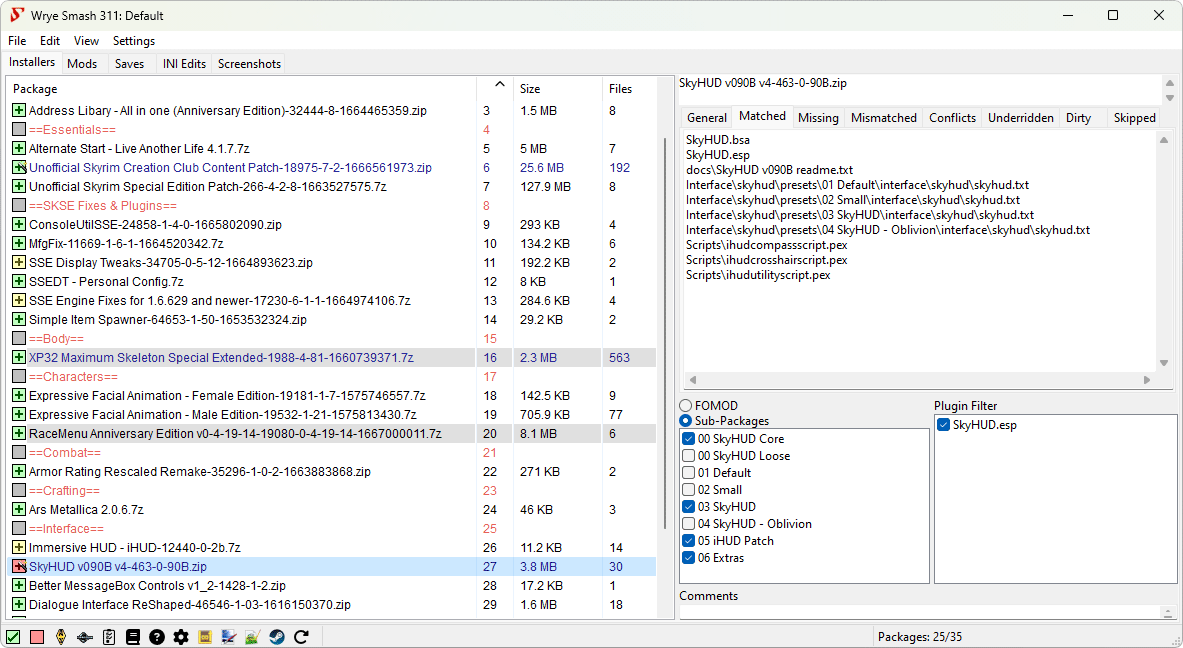Select the Sub-Packages radio button
1183x648 pixels.
tap(686, 421)
